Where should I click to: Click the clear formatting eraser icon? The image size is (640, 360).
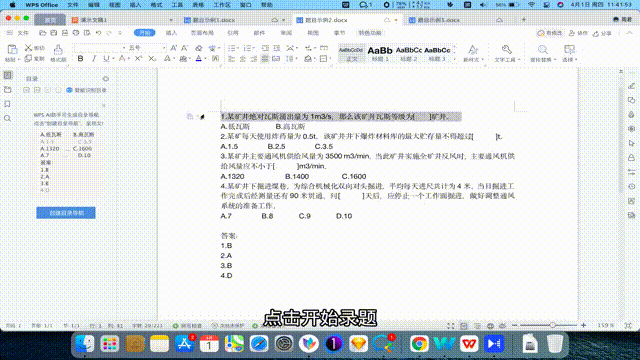point(198,48)
